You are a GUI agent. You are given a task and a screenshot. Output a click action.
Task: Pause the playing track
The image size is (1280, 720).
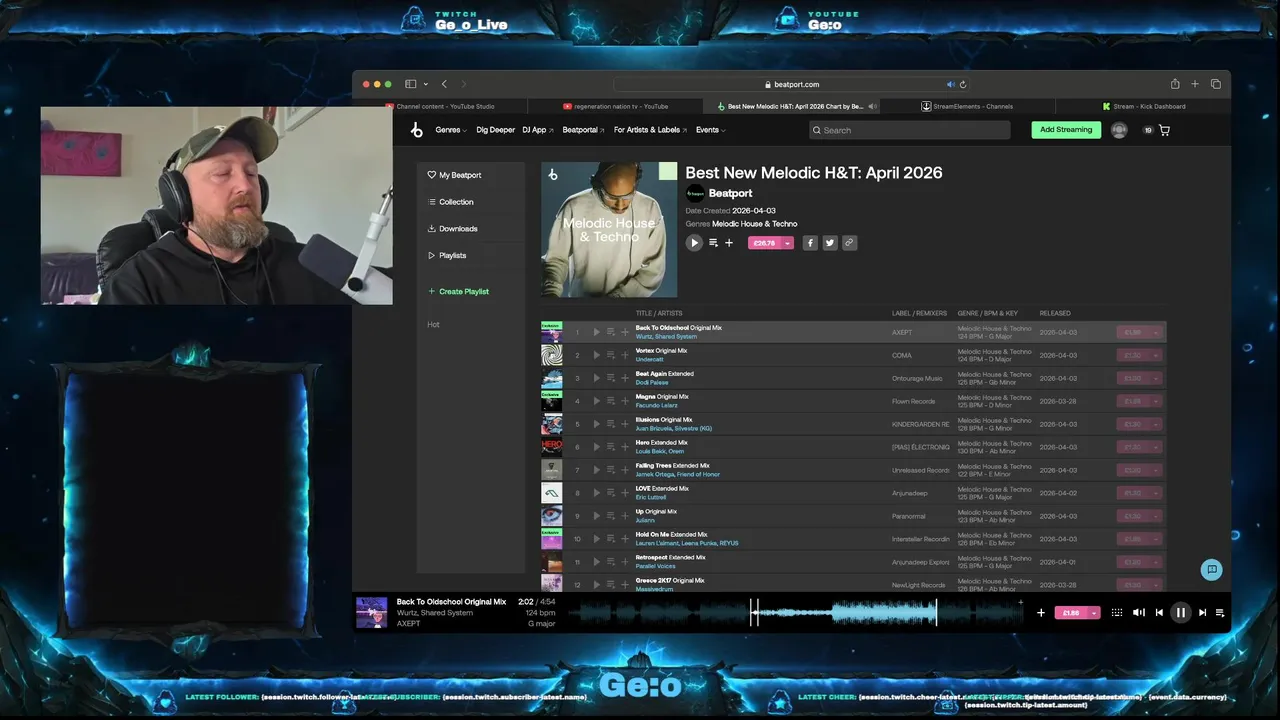[x=1181, y=613]
